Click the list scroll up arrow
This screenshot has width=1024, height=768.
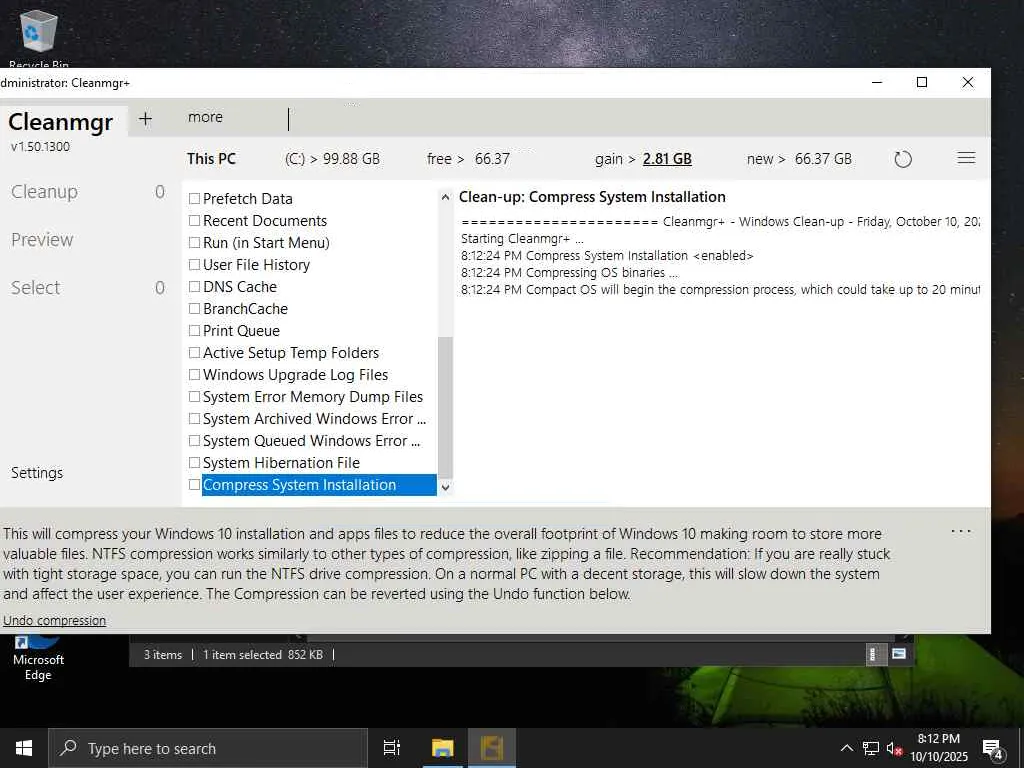click(x=445, y=197)
